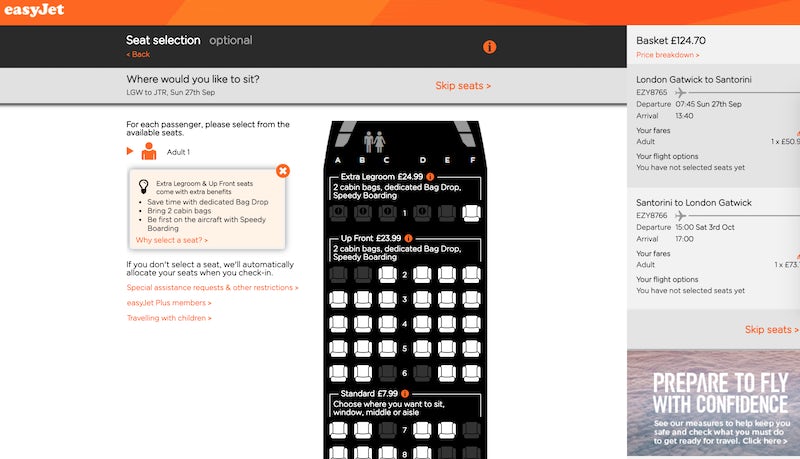Close the Extra Legroom benefits tooltip
The image size is (800, 459).
pyautogui.click(x=283, y=171)
